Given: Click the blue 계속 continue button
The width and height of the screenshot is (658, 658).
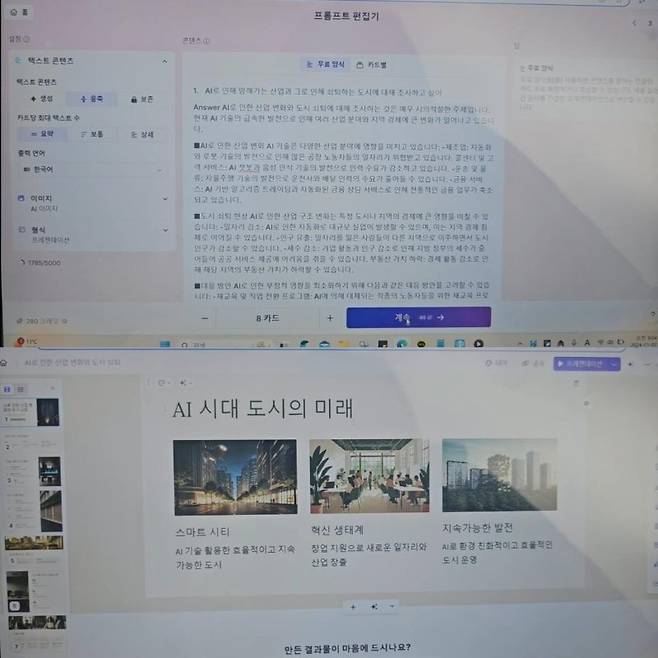Looking at the screenshot, I should pyautogui.click(x=418, y=317).
